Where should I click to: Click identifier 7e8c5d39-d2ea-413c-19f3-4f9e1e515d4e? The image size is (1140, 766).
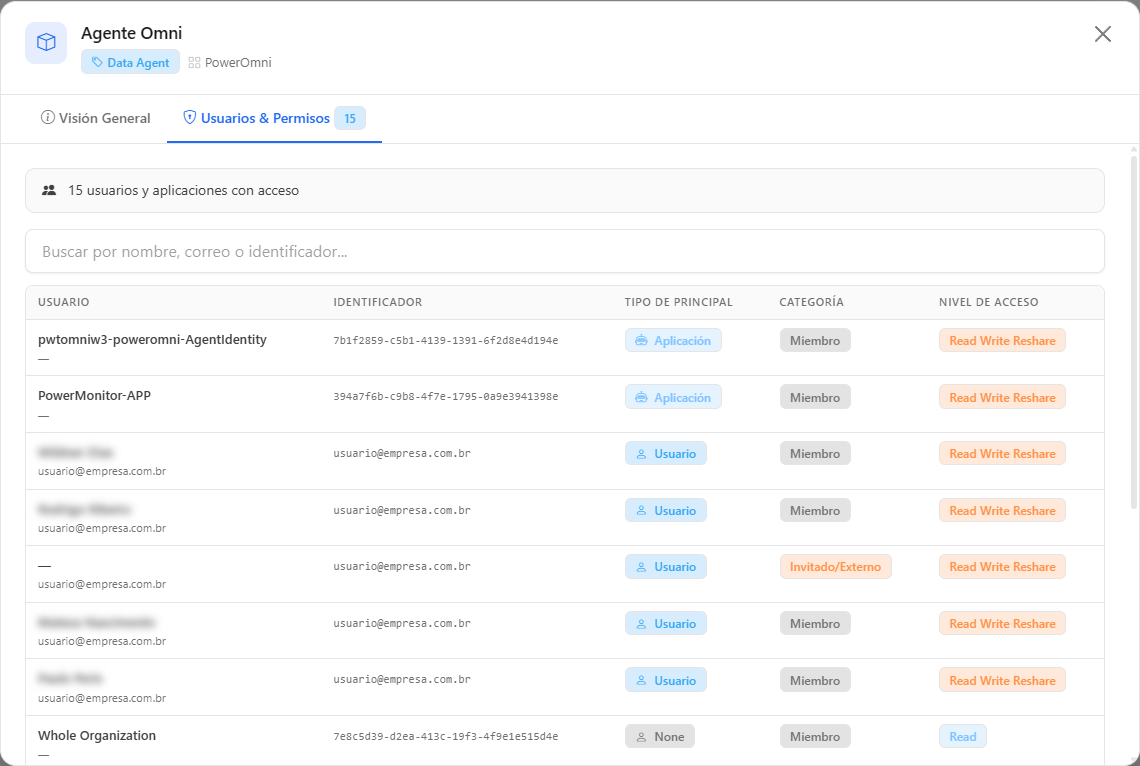pos(446,736)
